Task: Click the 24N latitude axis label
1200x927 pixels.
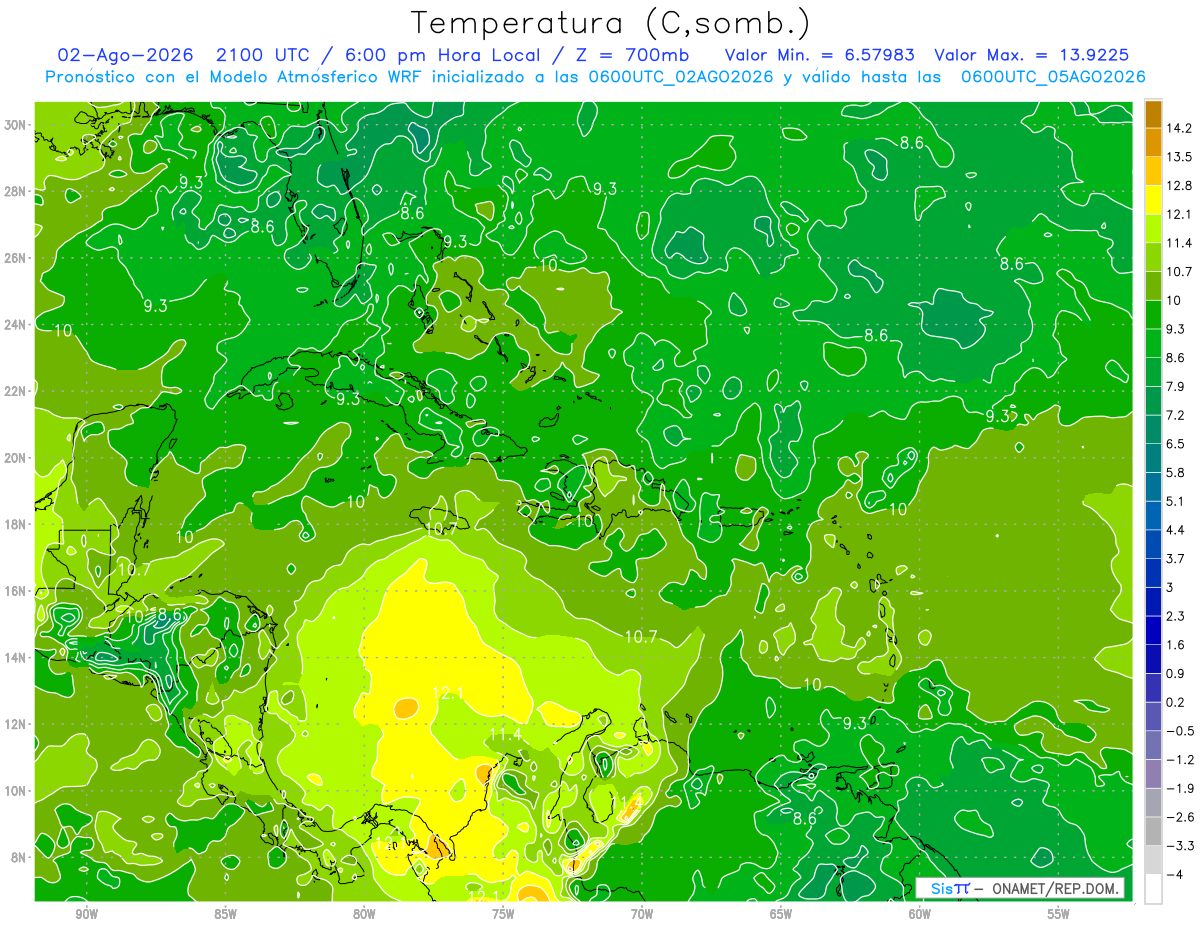Action: [x=17, y=325]
